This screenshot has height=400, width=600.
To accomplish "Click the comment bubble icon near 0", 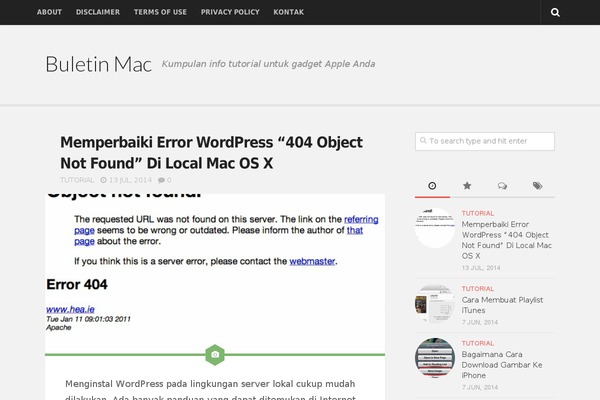I will (x=161, y=180).
